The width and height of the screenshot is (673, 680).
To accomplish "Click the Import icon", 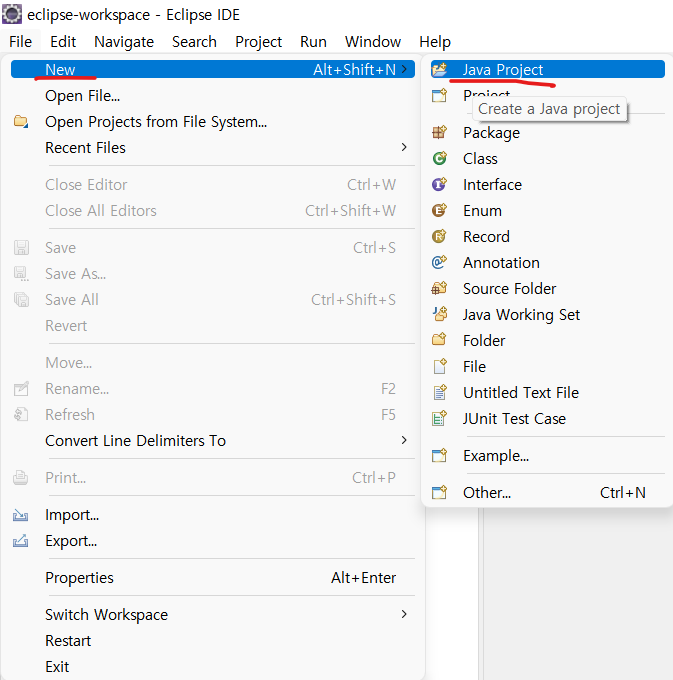I will click(x=21, y=515).
